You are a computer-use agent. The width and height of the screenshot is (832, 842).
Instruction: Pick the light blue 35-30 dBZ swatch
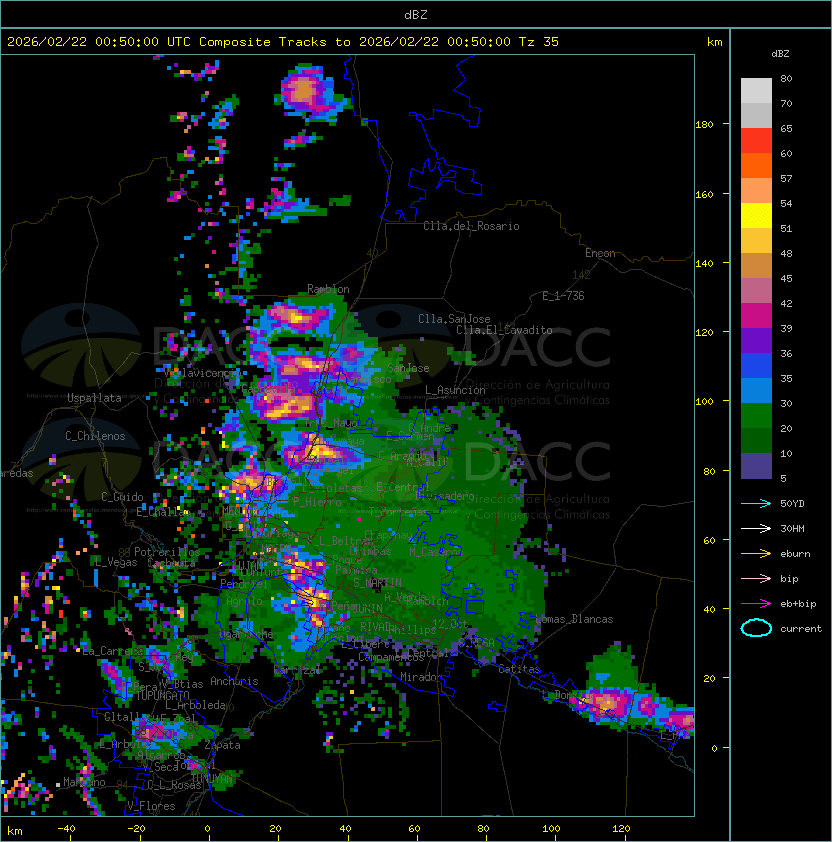pos(756,390)
